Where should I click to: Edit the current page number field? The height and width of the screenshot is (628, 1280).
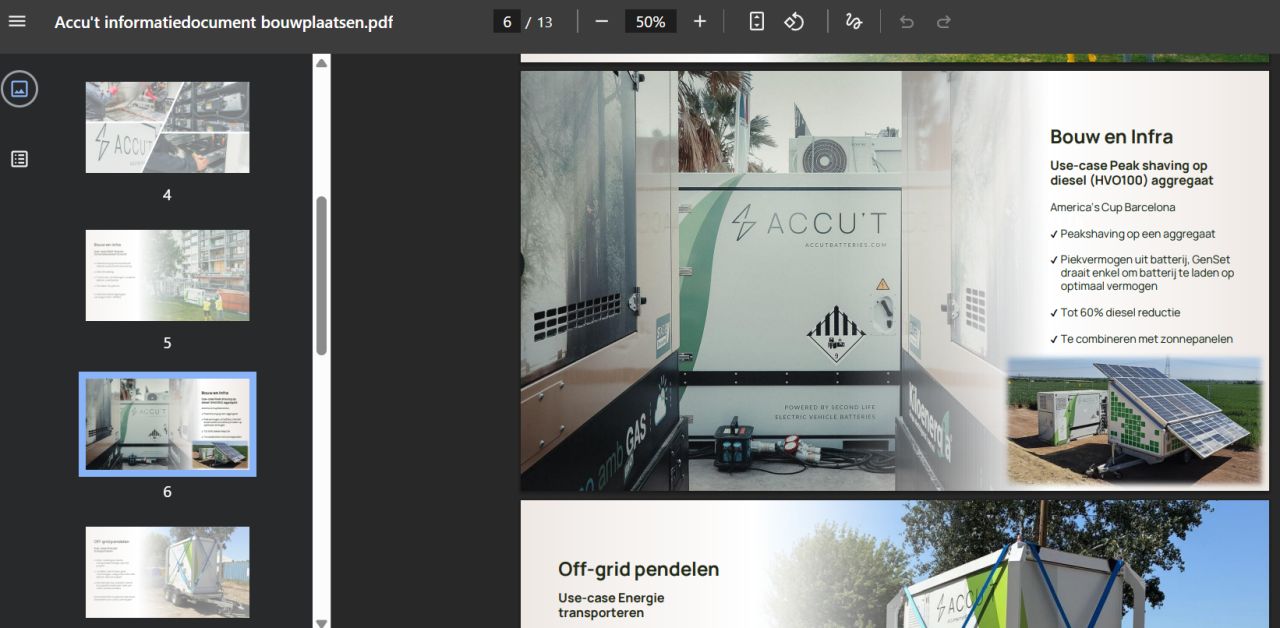click(507, 22)
